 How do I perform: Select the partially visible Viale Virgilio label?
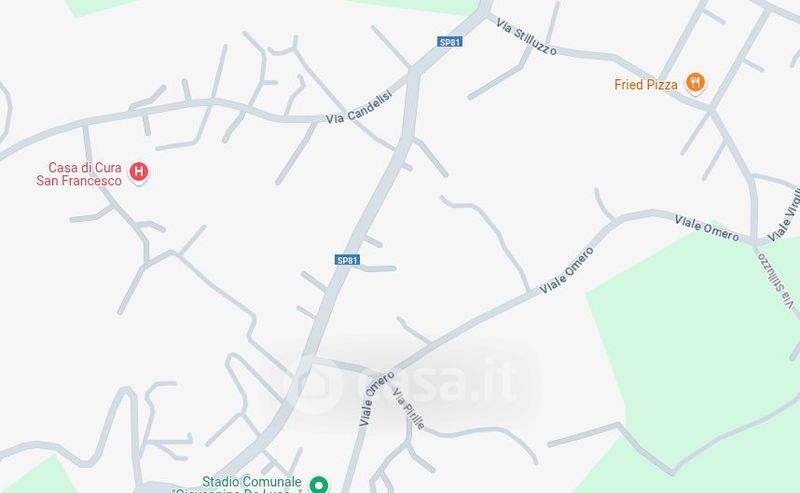pyautogui.click(x=784, y=215)
